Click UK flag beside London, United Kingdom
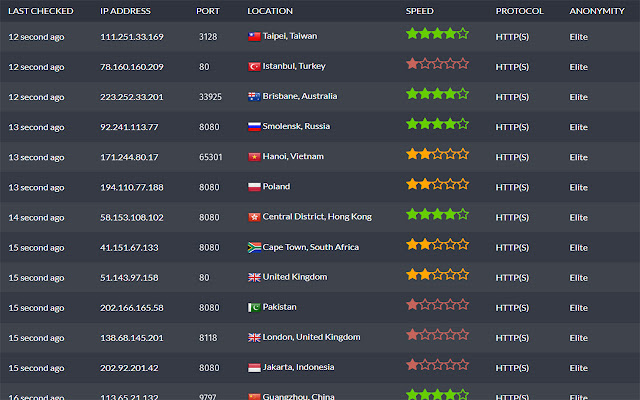 (254, 338)
